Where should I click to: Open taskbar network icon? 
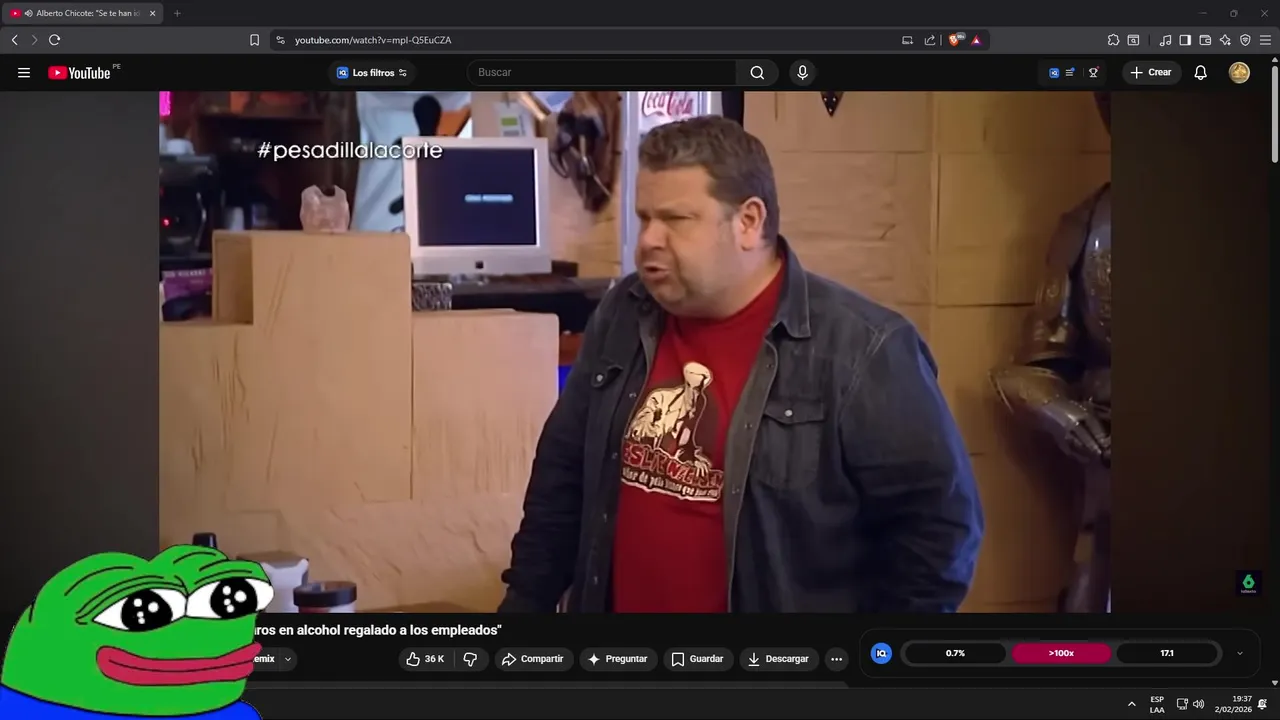click(1182, 704)
